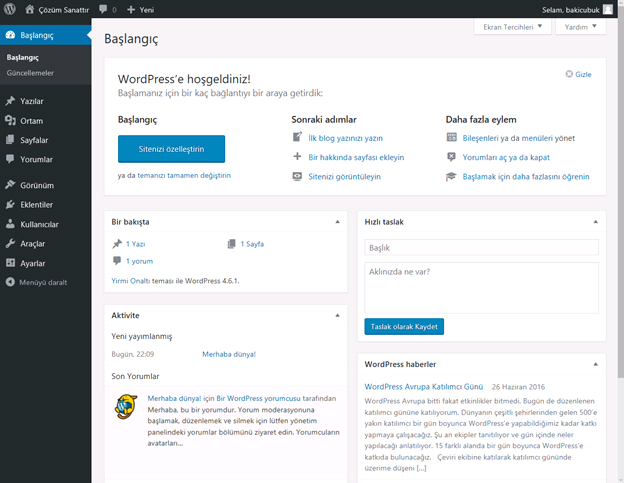Click the dismiss icon beside Gizle
The width and height of the screenshot is (624, 483).
click(x=569, y=74)
